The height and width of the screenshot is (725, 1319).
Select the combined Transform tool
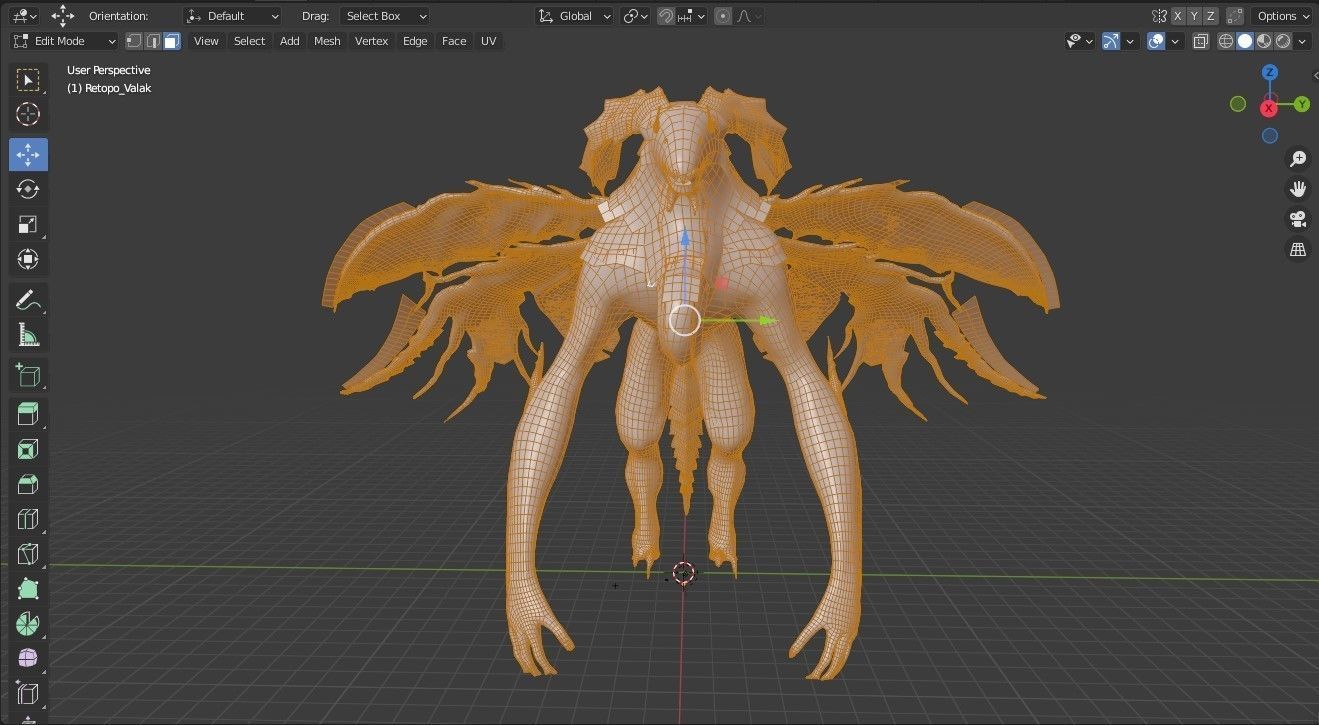[x=28, y=259]
